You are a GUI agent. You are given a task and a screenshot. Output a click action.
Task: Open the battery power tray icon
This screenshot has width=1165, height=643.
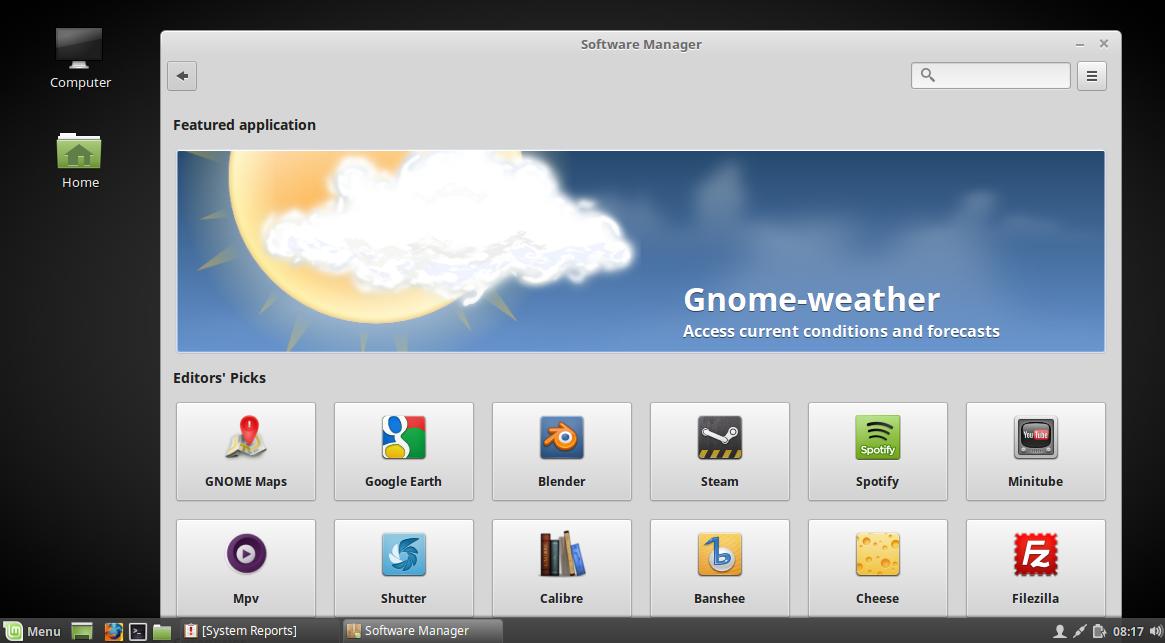1100,632
